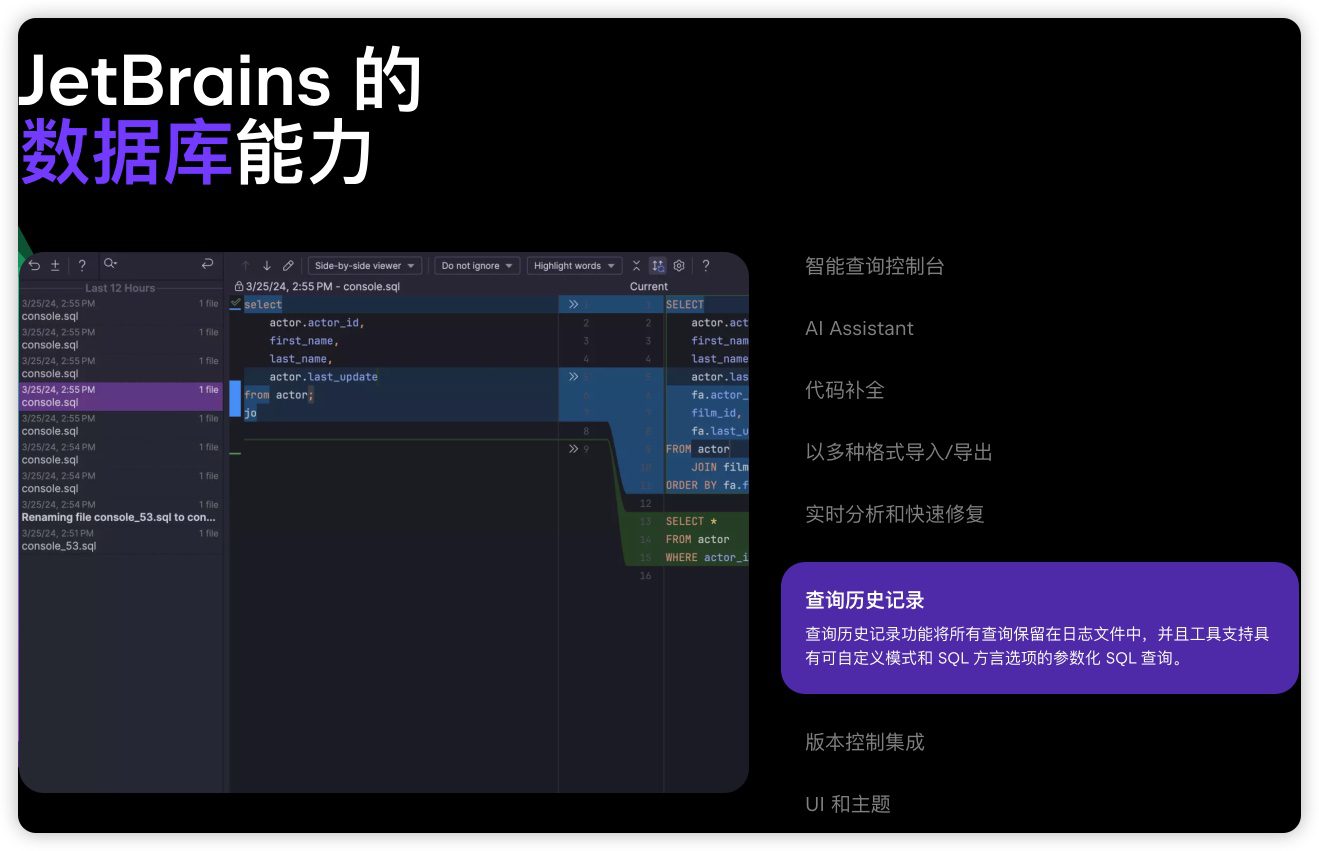Toggle the soft-wrap icon in history panel
Viewport: 1319px width, 851px height.
coord(207,264)
